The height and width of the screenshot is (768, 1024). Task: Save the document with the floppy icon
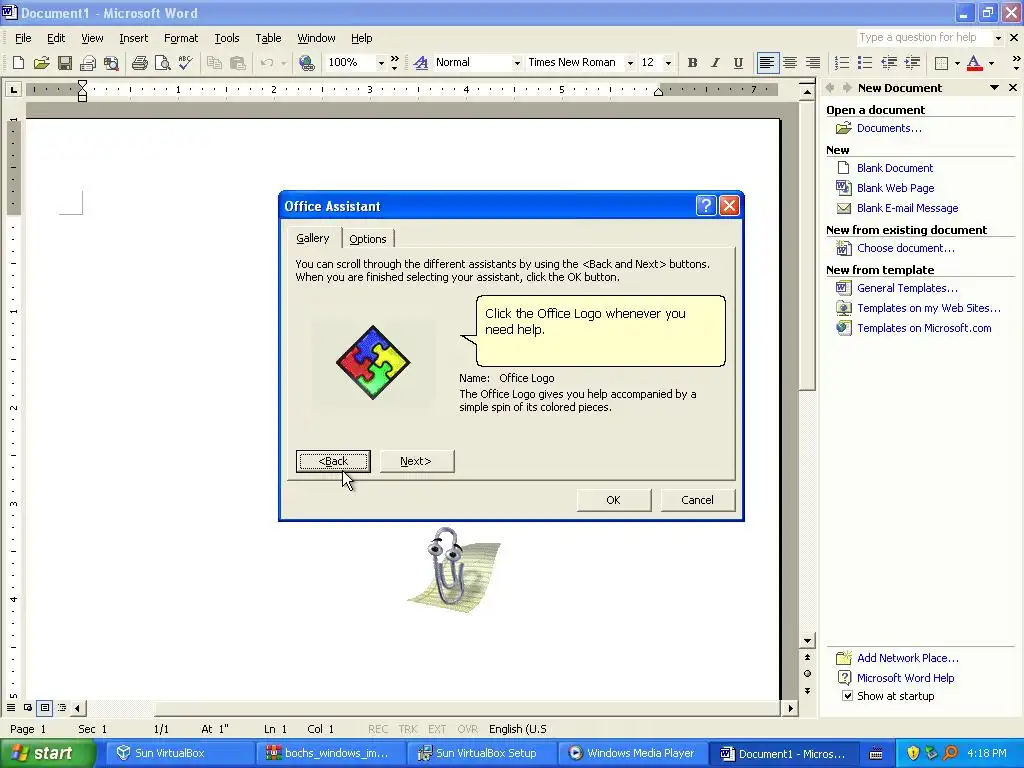pyautogui.click(x=65, y=63)
